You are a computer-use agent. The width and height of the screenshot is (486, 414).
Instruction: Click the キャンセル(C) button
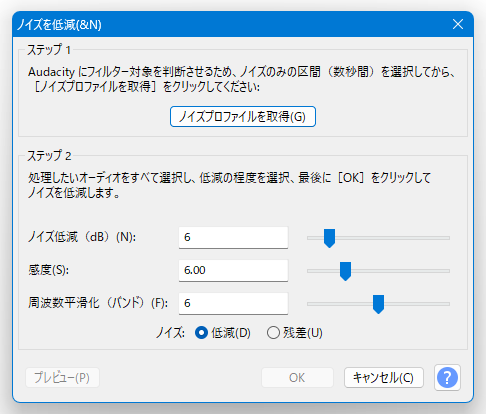coord(384,378)
